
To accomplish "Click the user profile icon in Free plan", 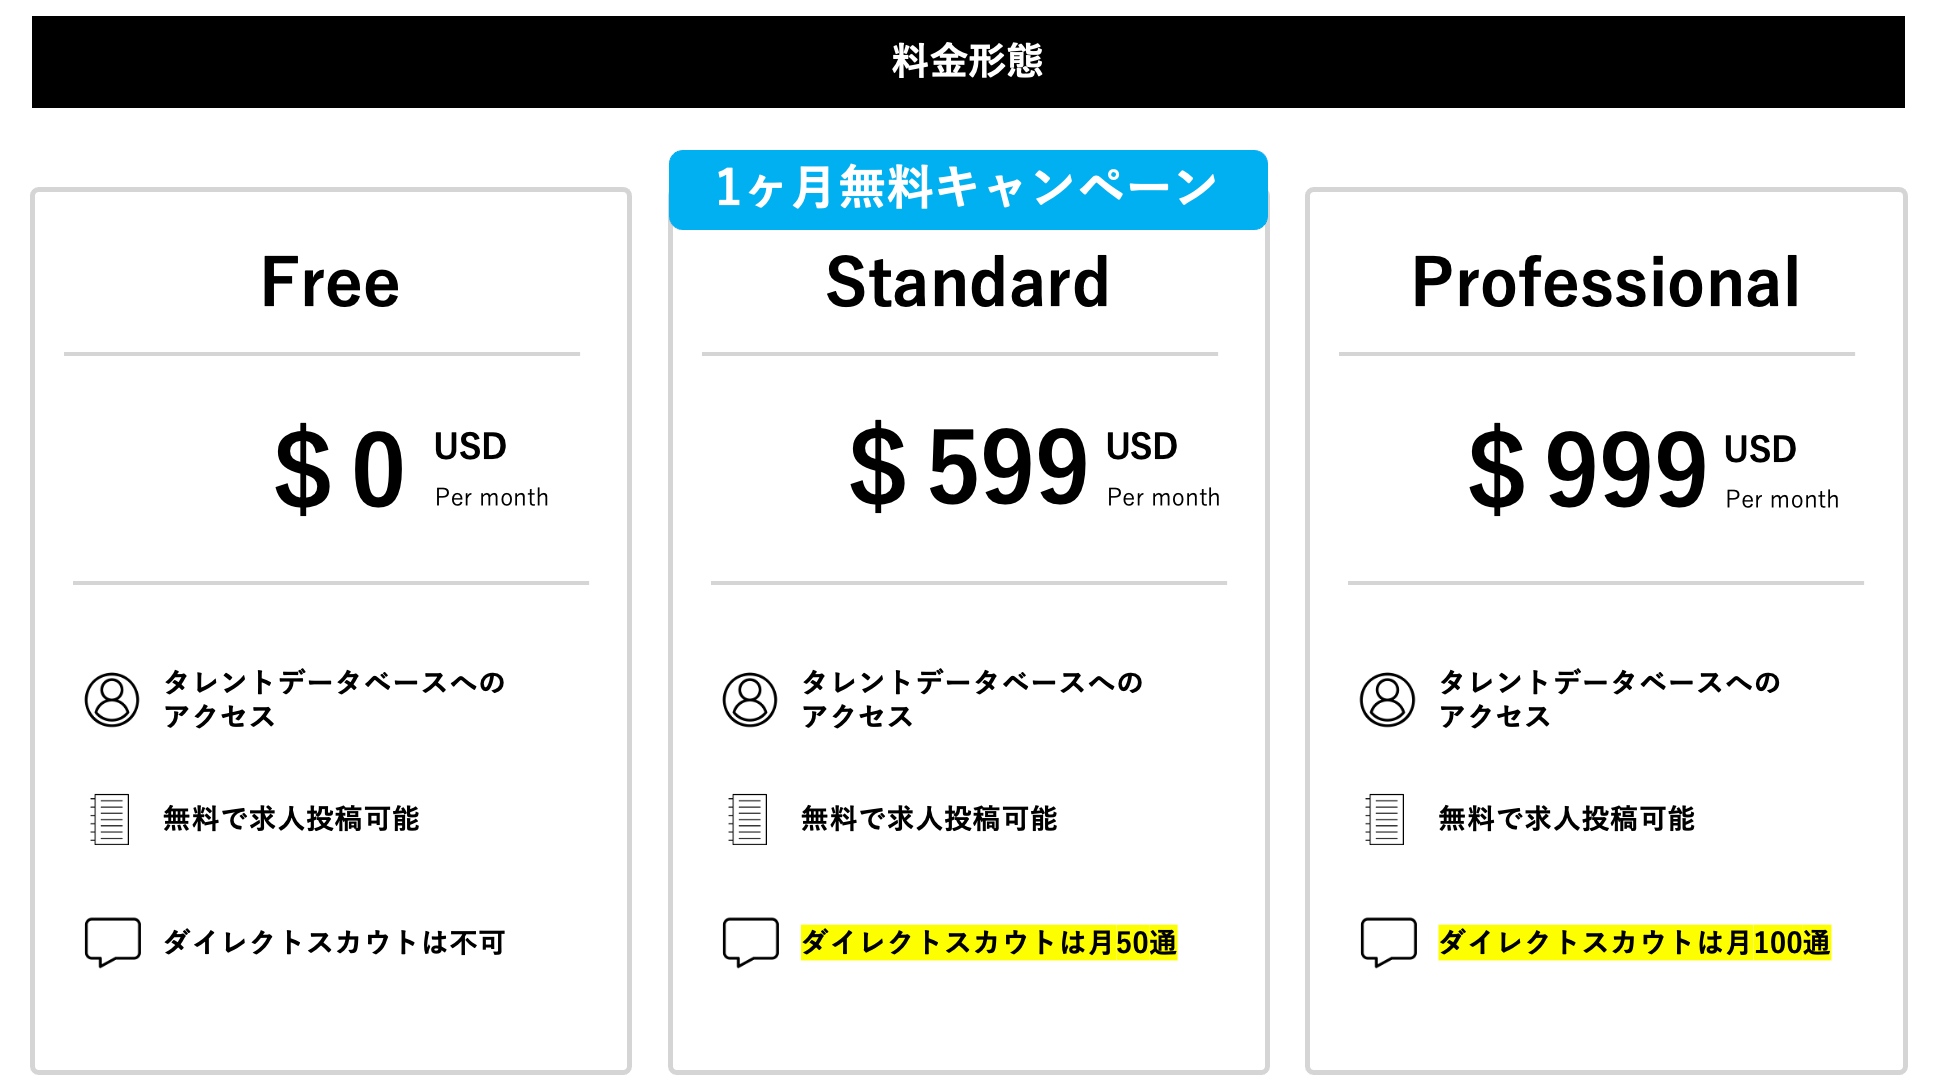I will click(x=112, y=699).
